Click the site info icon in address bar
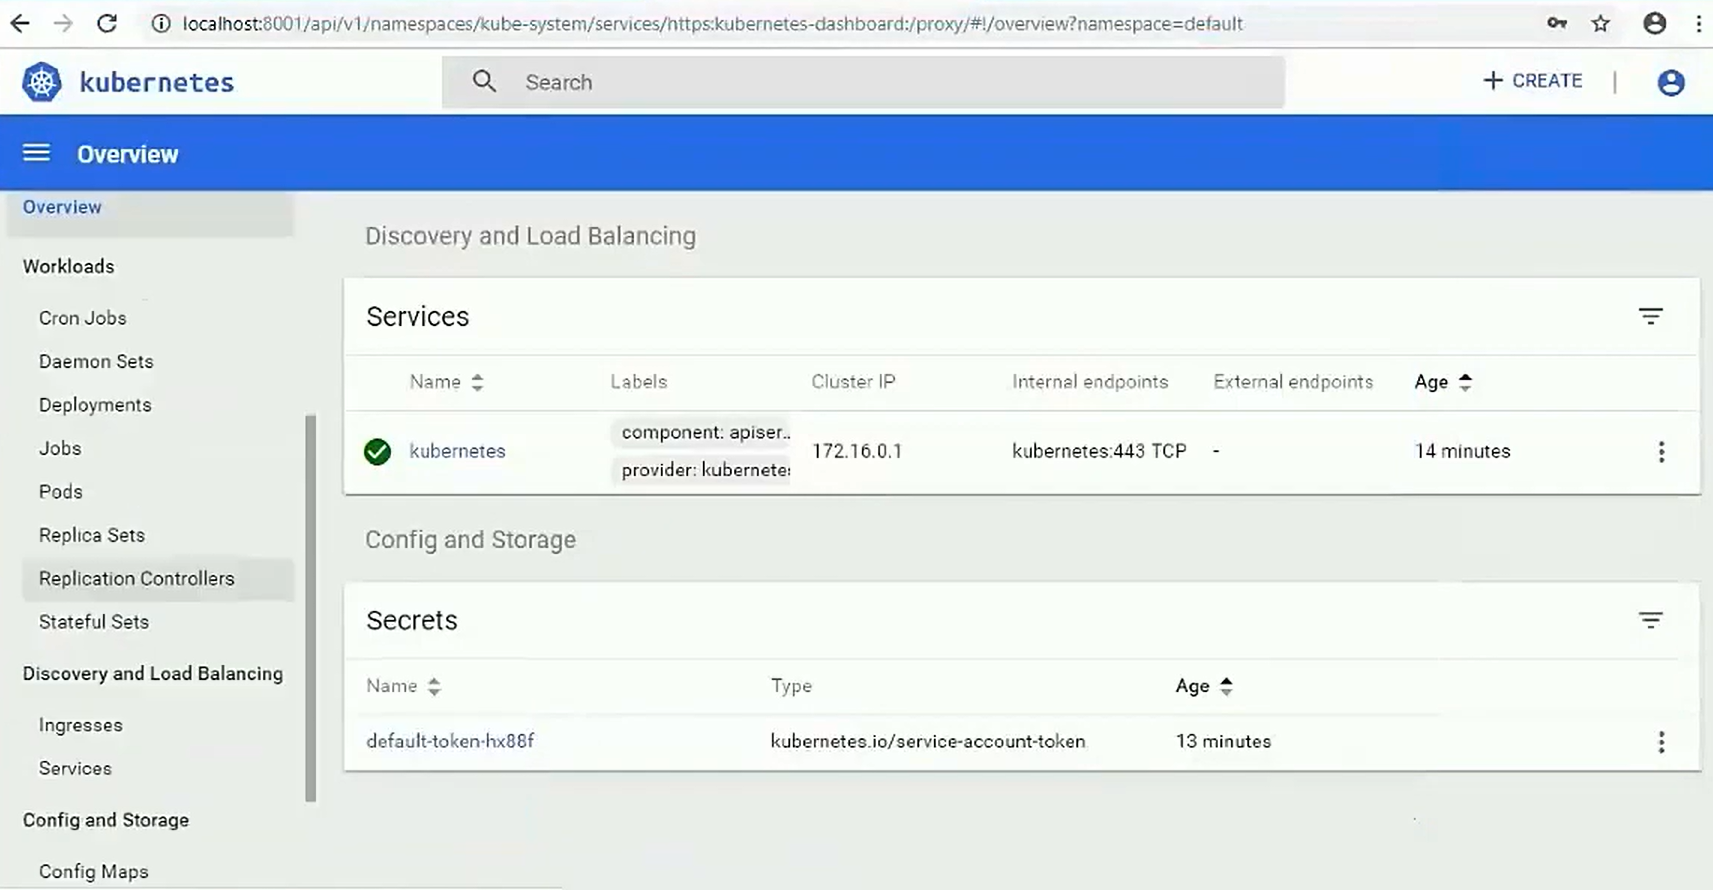1713x890 pixels. point(160,23)
